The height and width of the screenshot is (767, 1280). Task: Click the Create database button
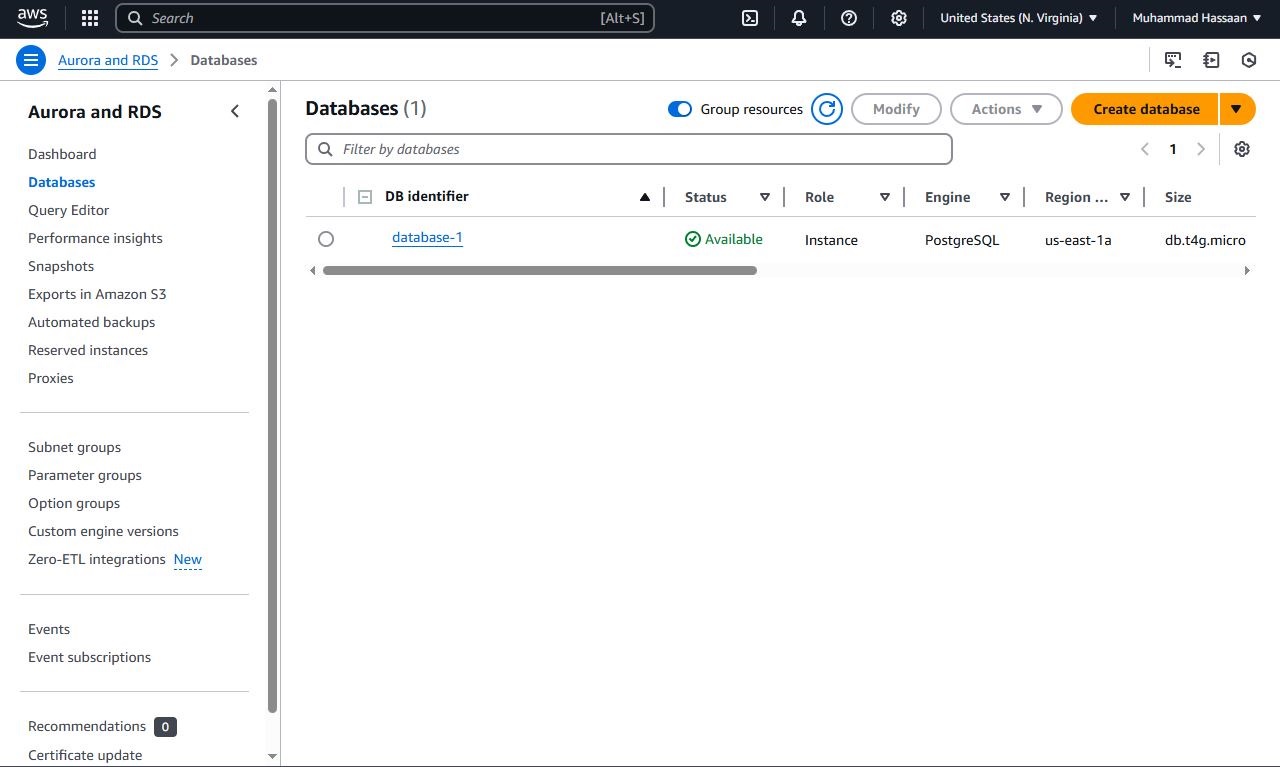(1145, 109)
